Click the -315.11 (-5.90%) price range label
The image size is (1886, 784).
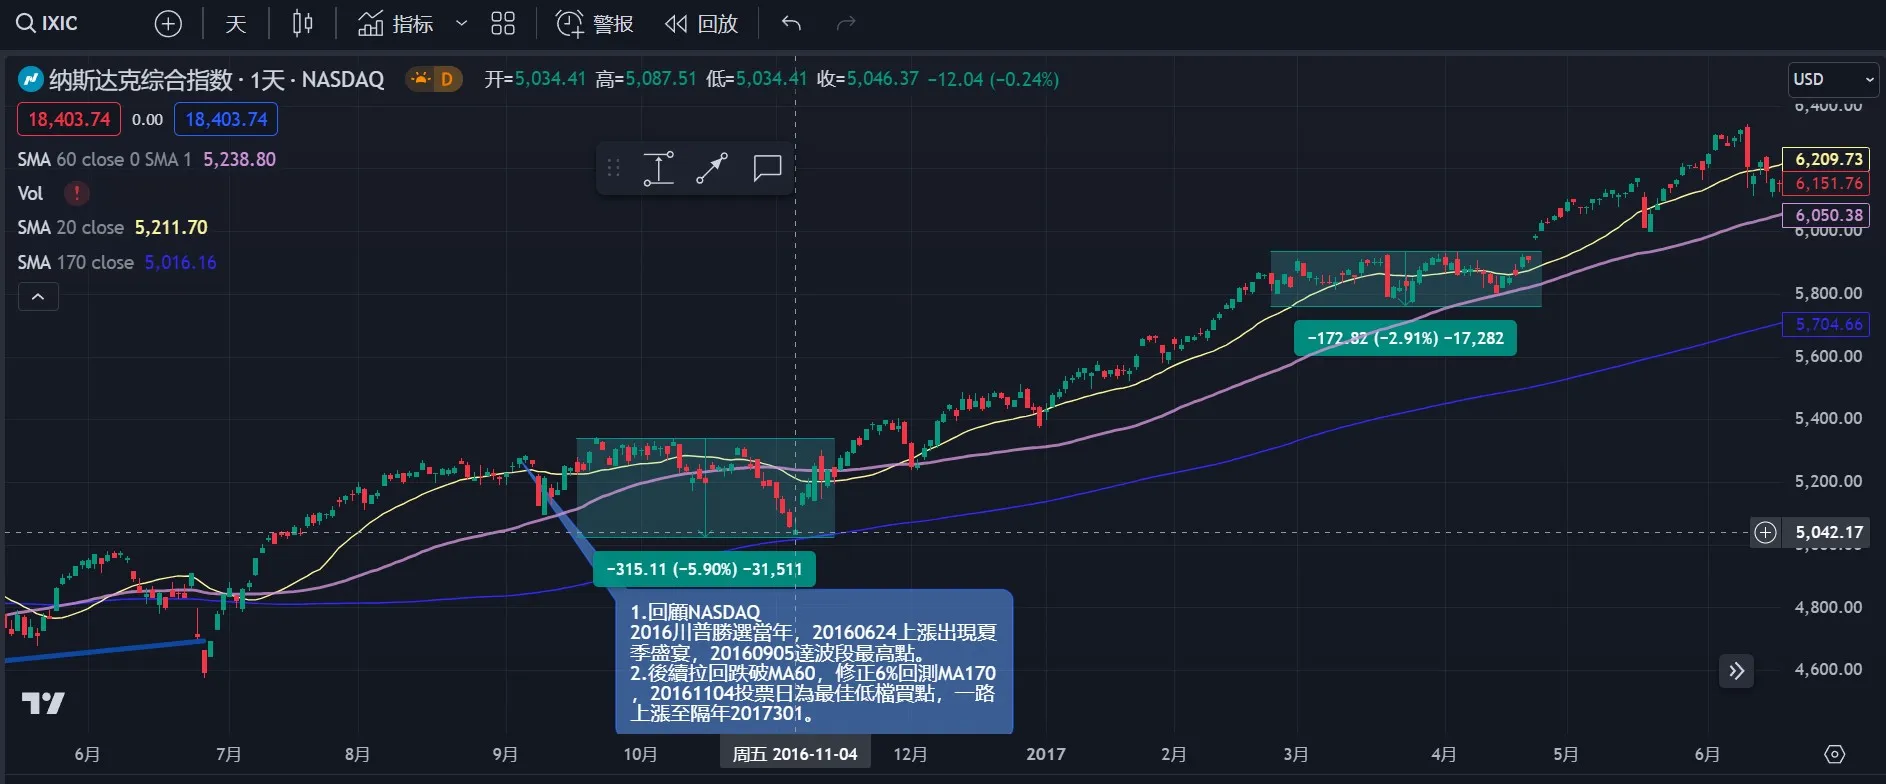704,569
